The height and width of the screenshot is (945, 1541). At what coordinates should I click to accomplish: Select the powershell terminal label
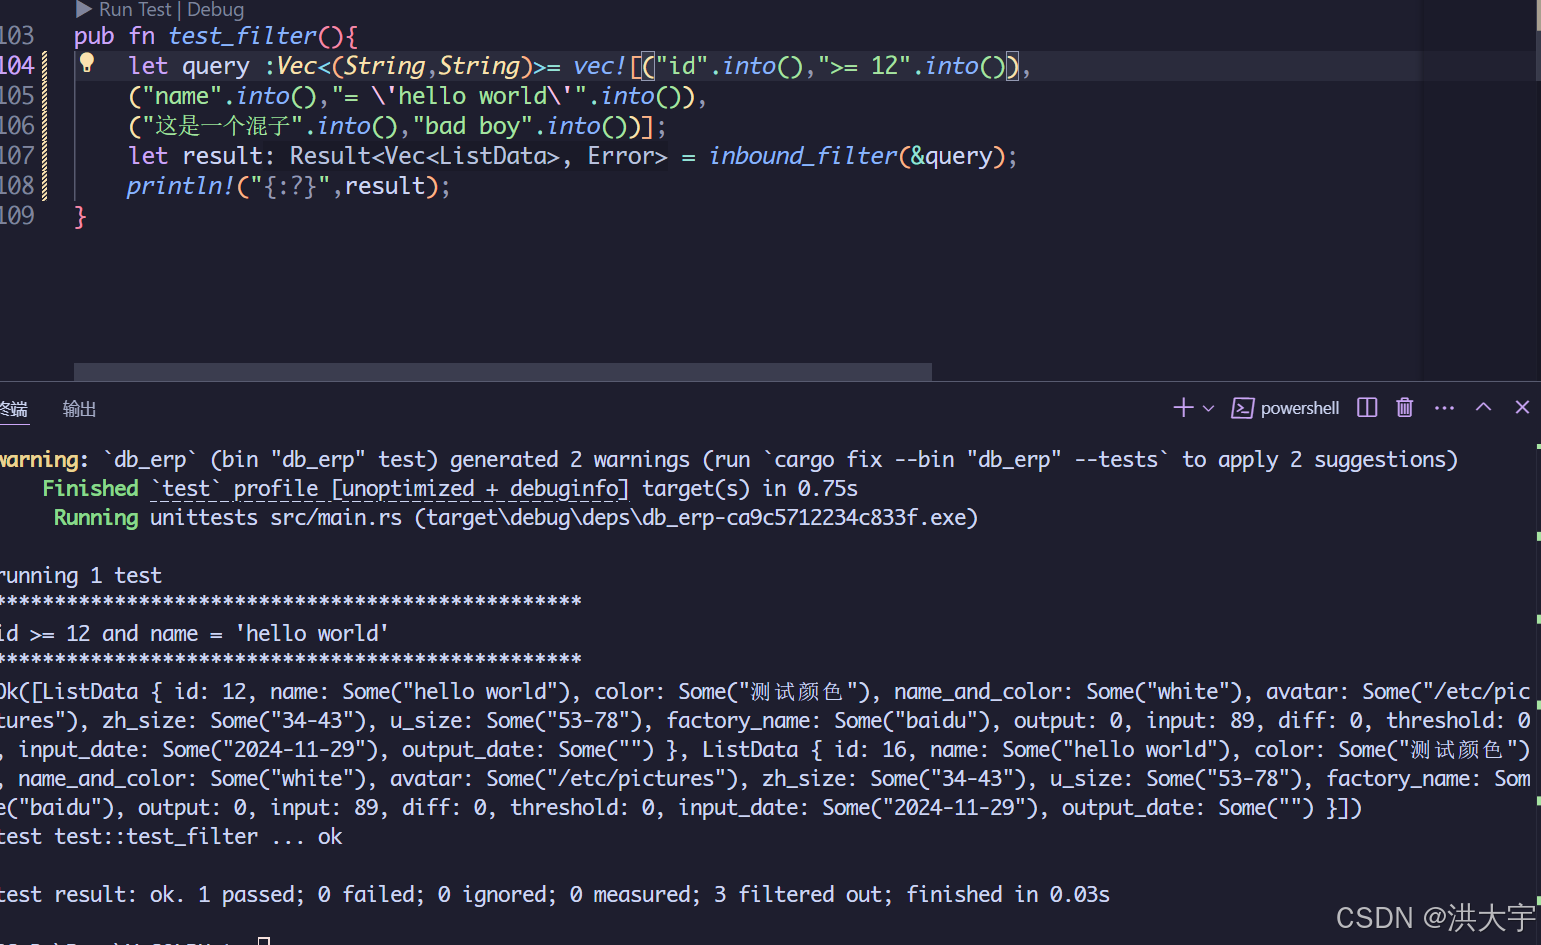[1299, 408]
